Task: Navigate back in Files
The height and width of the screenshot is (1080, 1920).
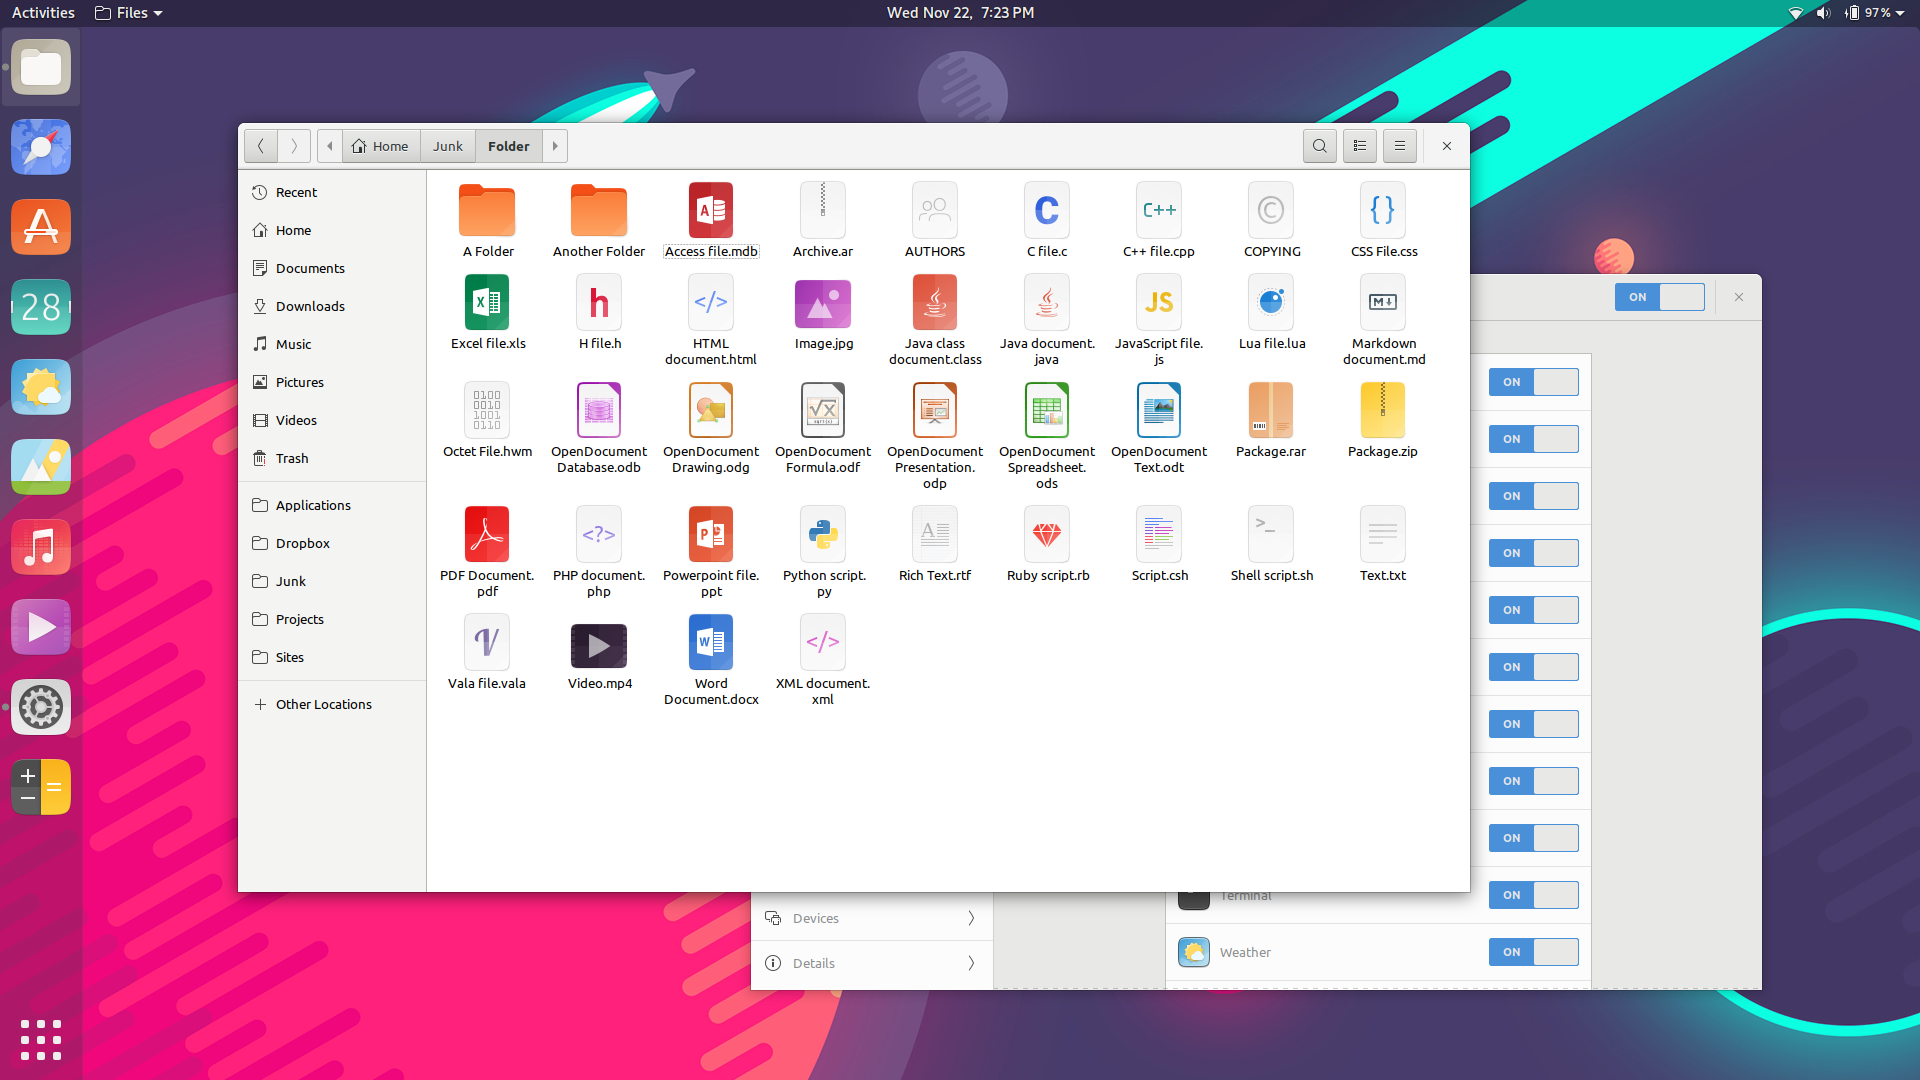Action: [x=261, y=146]
